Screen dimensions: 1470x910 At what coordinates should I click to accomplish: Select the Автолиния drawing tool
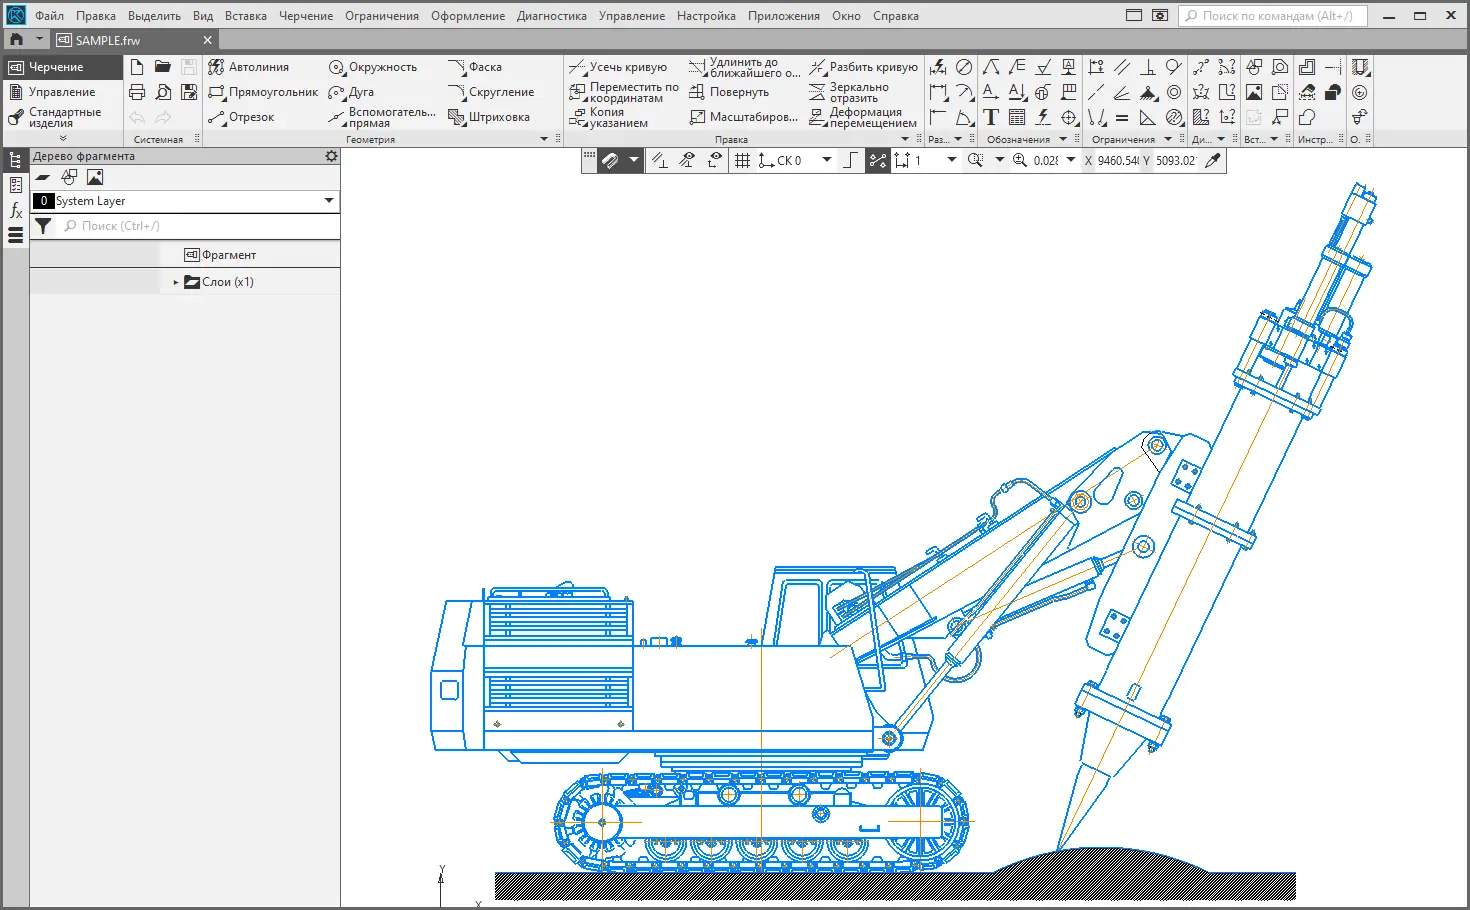250,67
